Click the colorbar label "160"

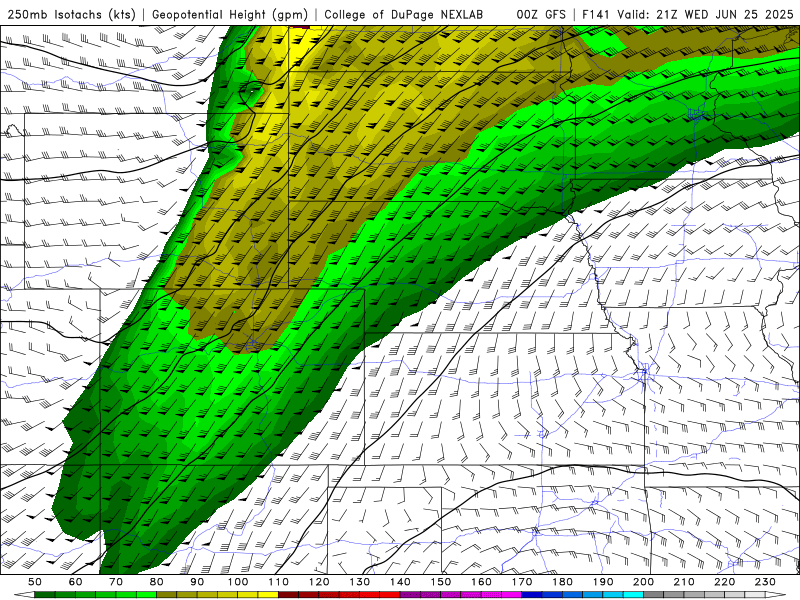click(481, 582)
